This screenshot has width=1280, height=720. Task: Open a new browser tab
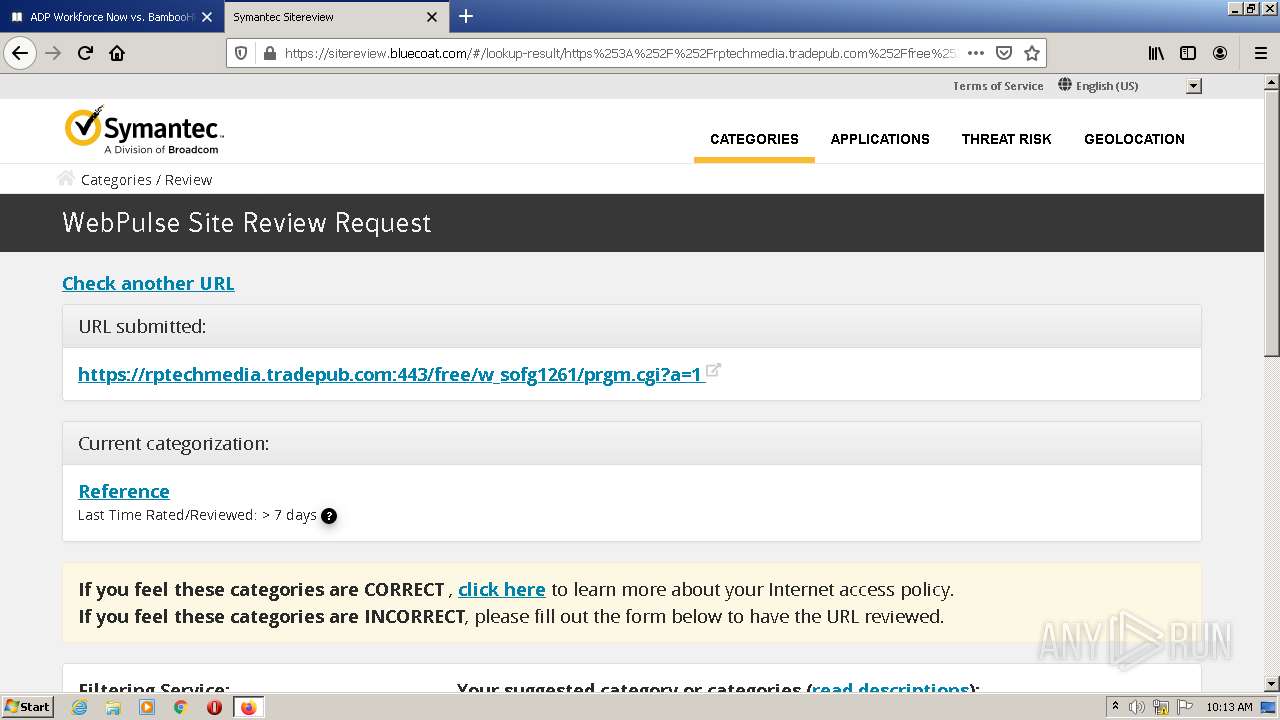pyautogui.click(x=465, y=16)
